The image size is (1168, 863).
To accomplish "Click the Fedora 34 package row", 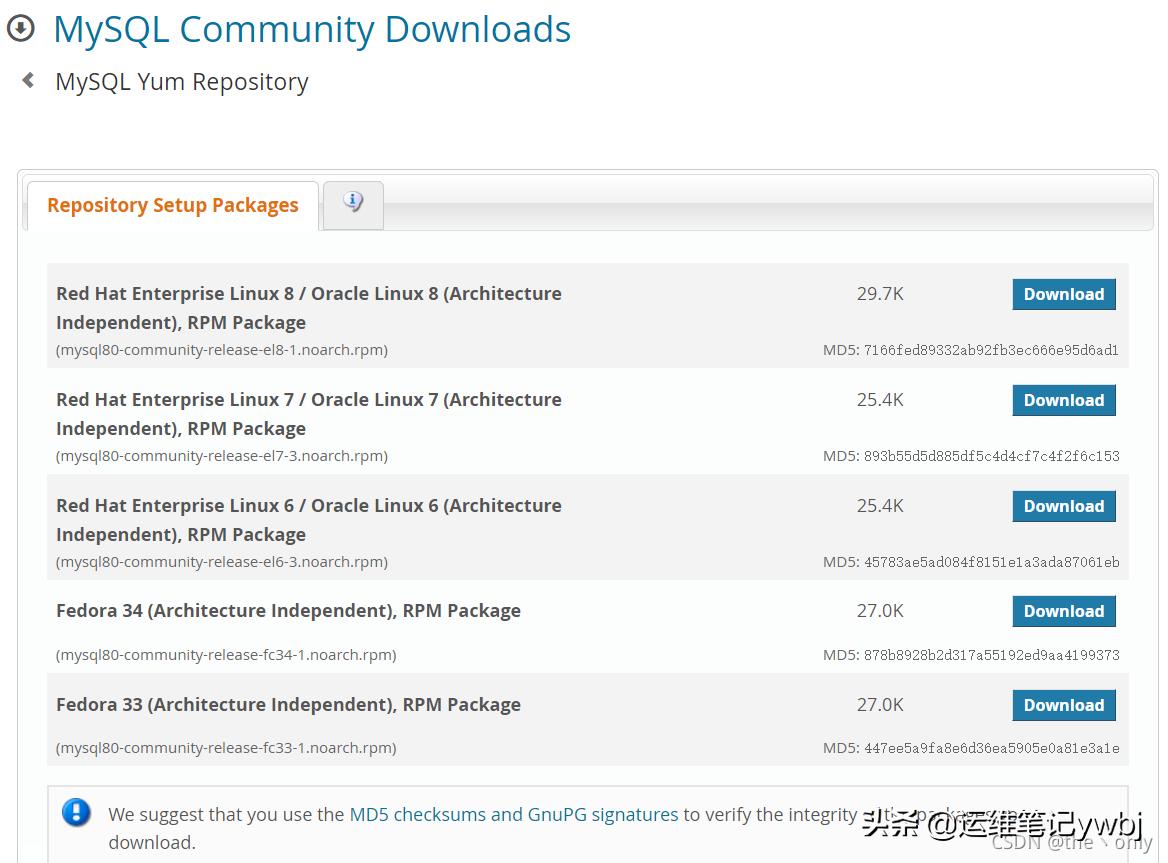I will pos(288,610).
